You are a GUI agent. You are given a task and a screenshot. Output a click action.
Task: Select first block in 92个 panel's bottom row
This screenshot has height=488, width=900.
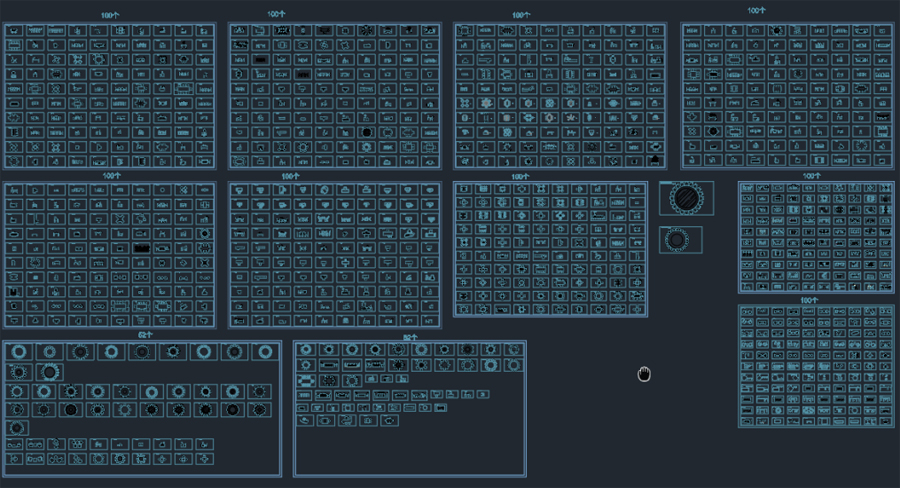click(x=304, y=420)
